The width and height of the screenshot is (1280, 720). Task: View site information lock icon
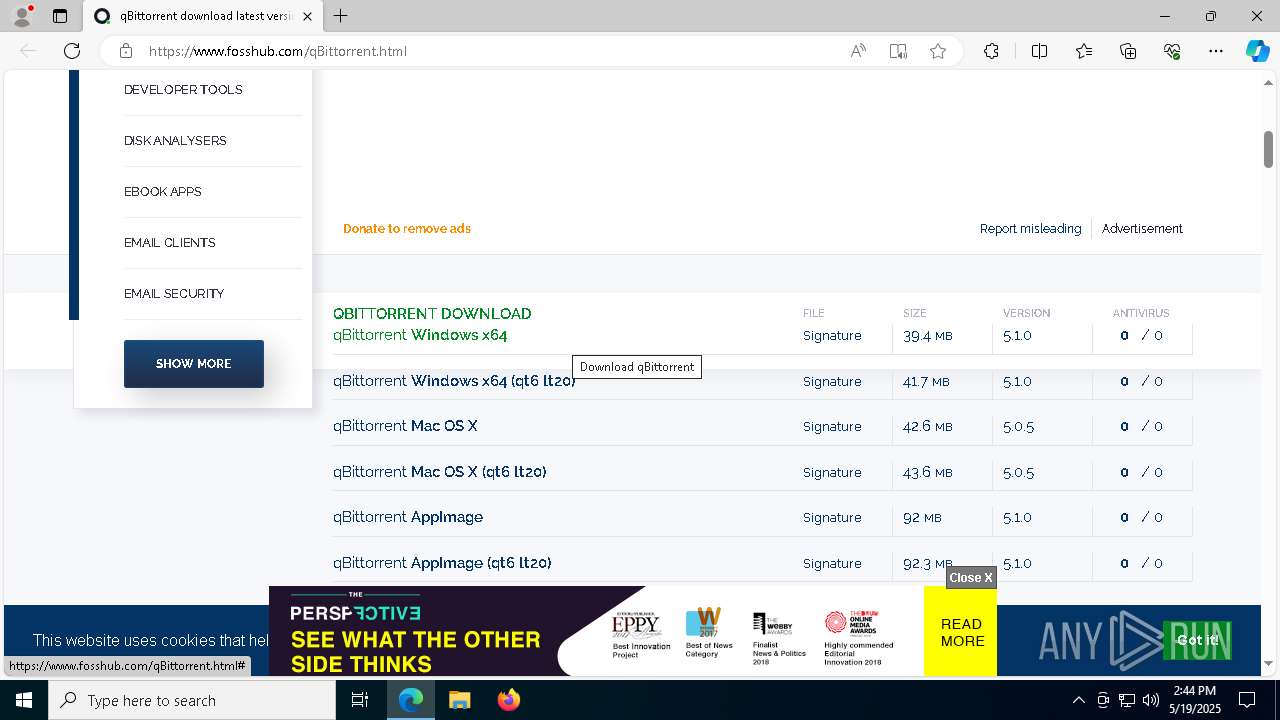pos(125,51)
